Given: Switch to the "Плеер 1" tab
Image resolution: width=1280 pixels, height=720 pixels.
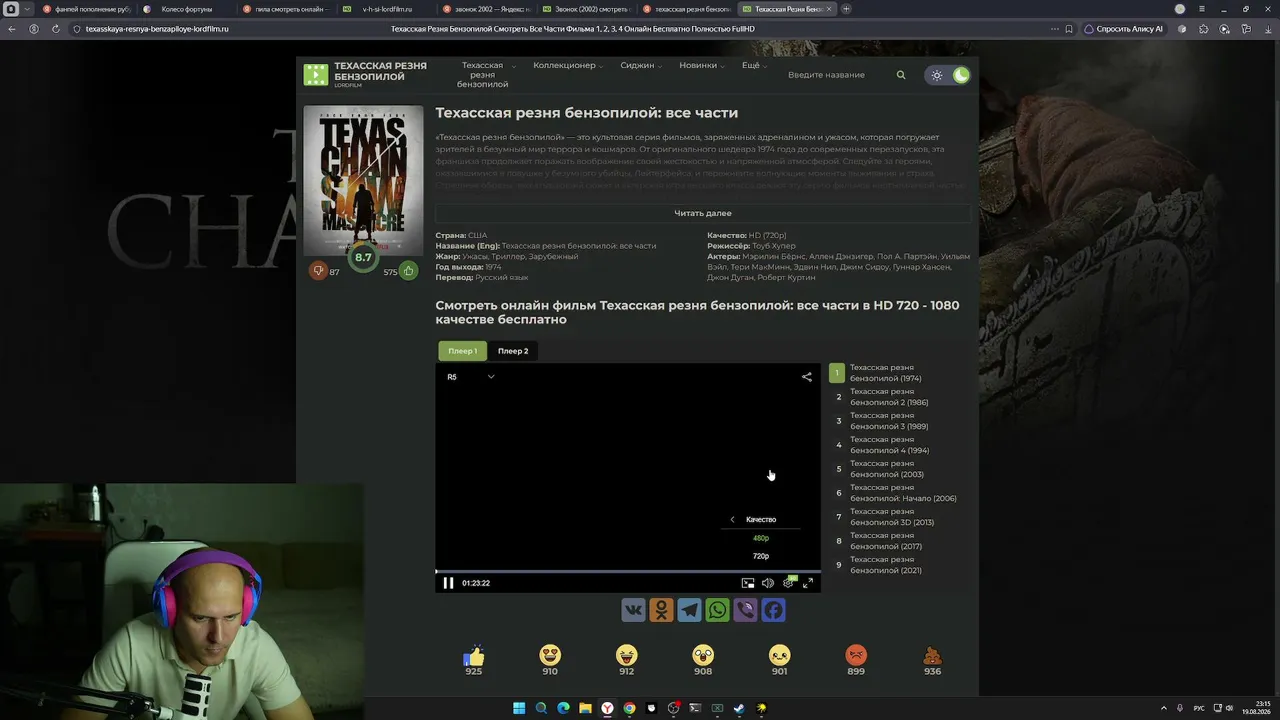Looking at the screenshot, I should [462, 351].
